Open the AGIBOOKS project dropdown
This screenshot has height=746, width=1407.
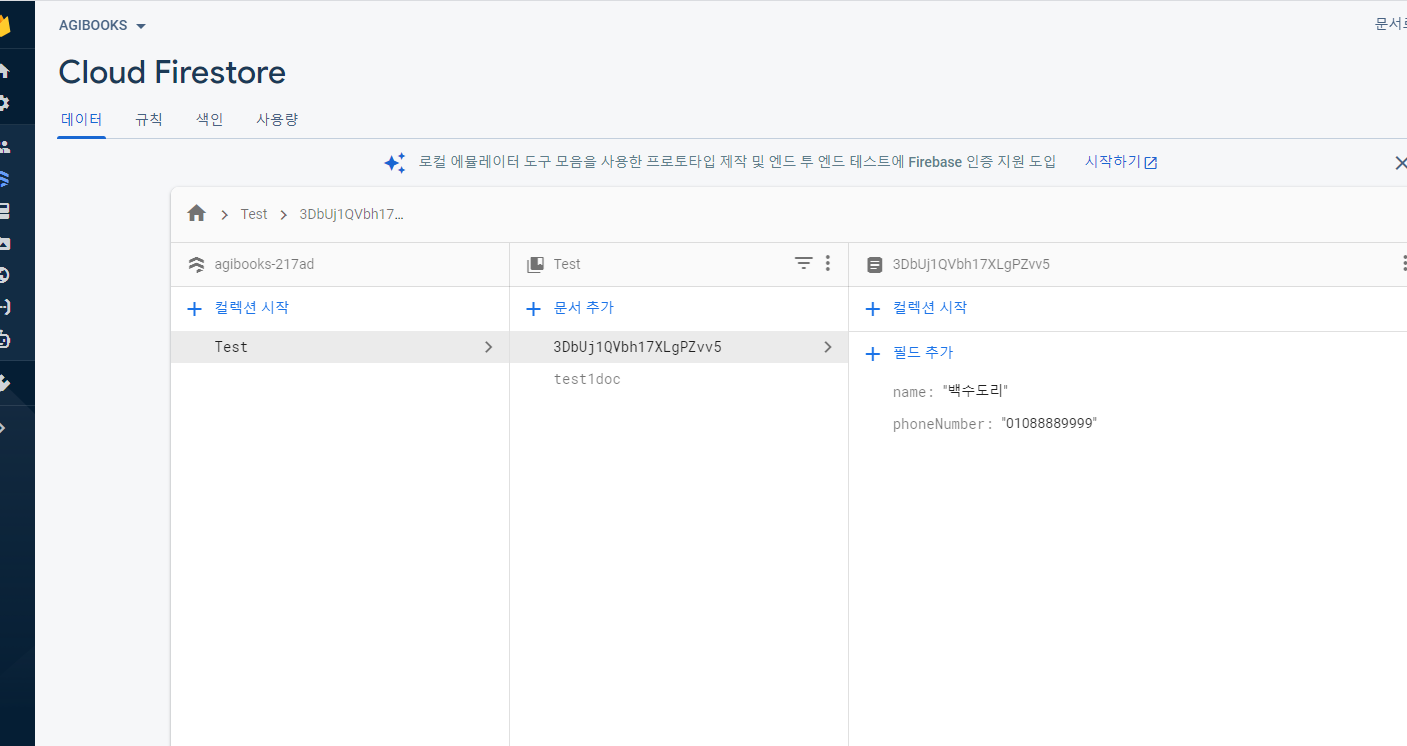pos(102,26)
